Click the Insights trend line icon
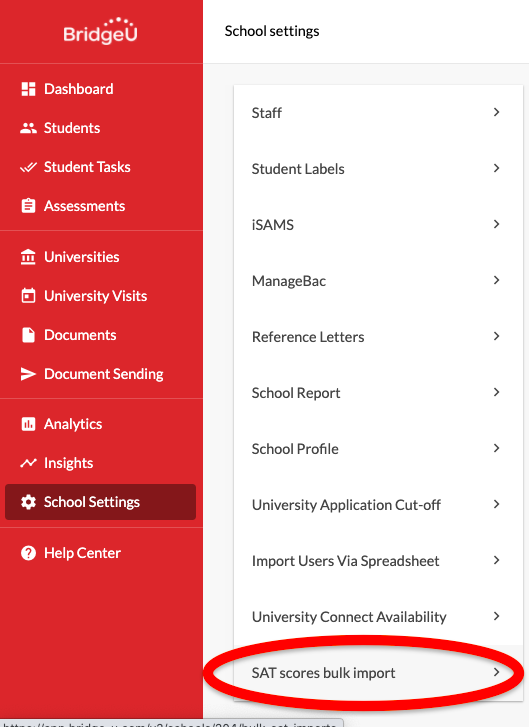The height and width of the screenshot is (727, 529). coord(28,463)
